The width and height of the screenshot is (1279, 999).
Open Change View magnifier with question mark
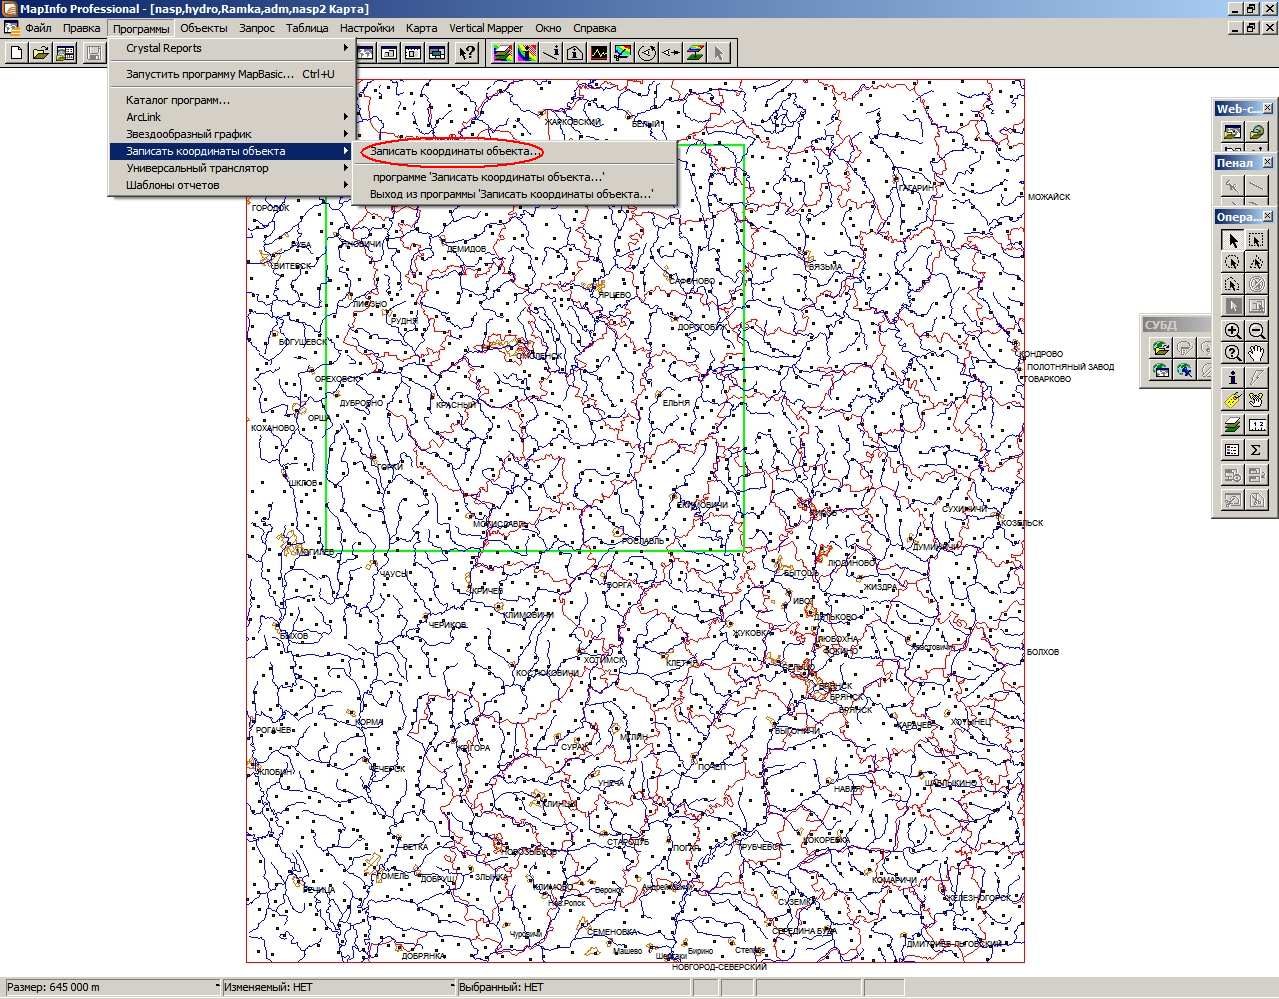point(1232,353)
